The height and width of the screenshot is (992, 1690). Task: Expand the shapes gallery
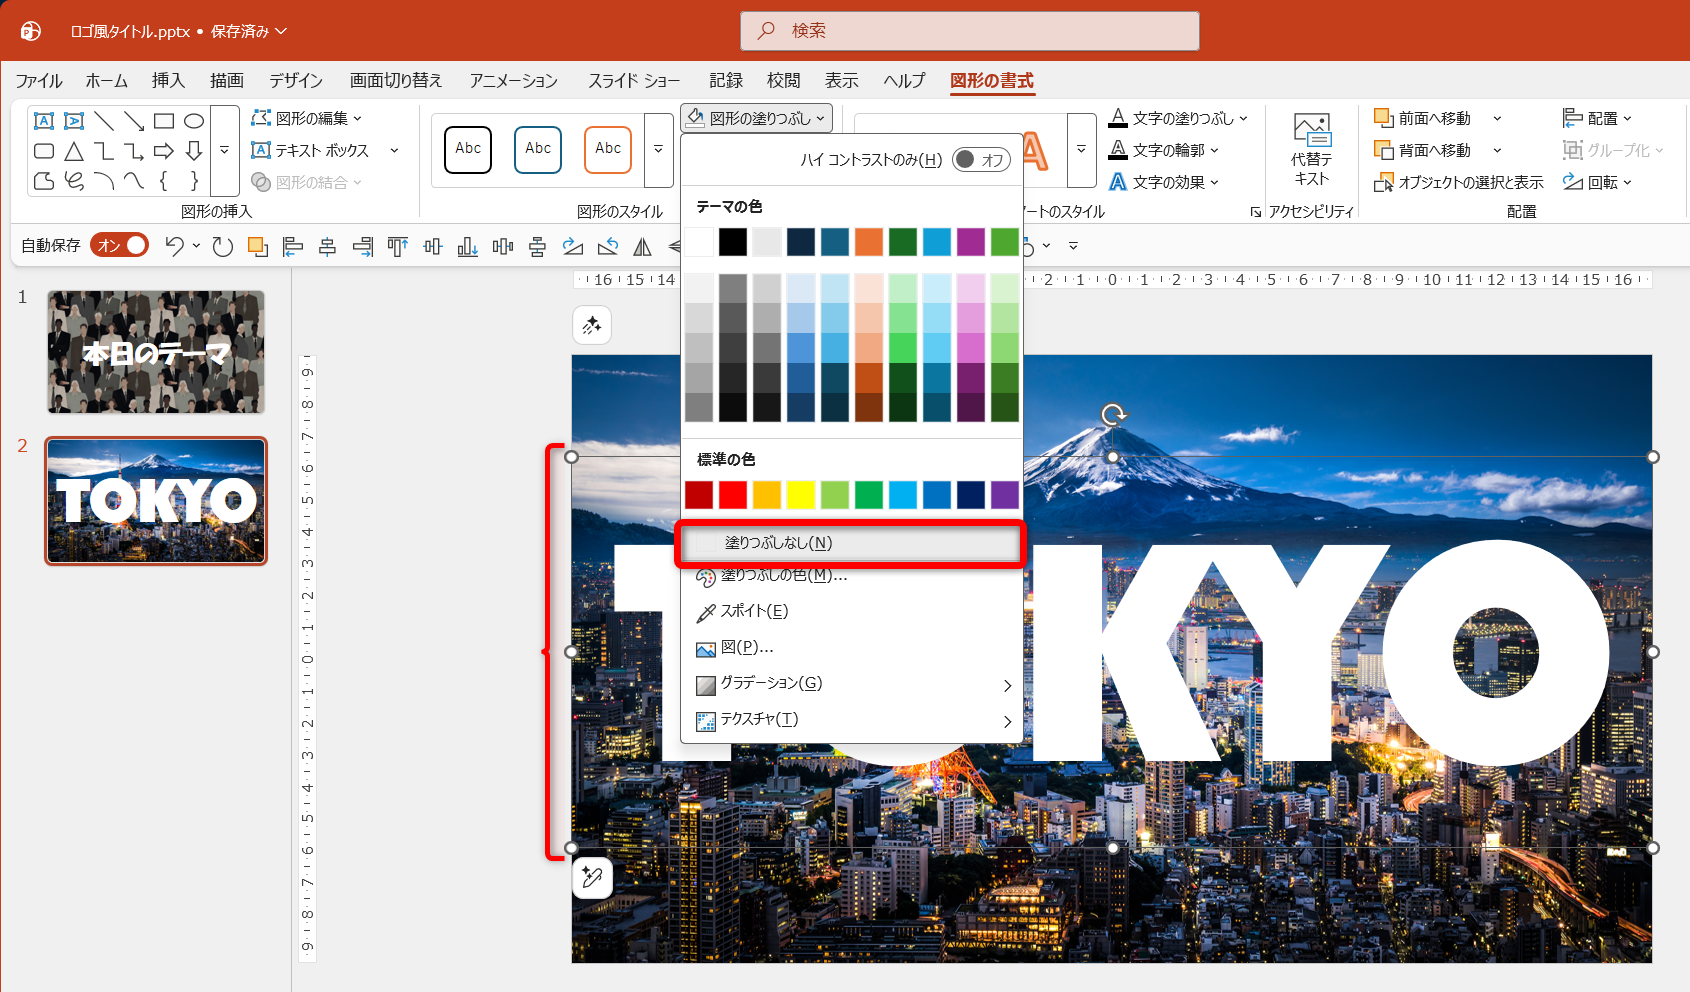pos(225,150)
